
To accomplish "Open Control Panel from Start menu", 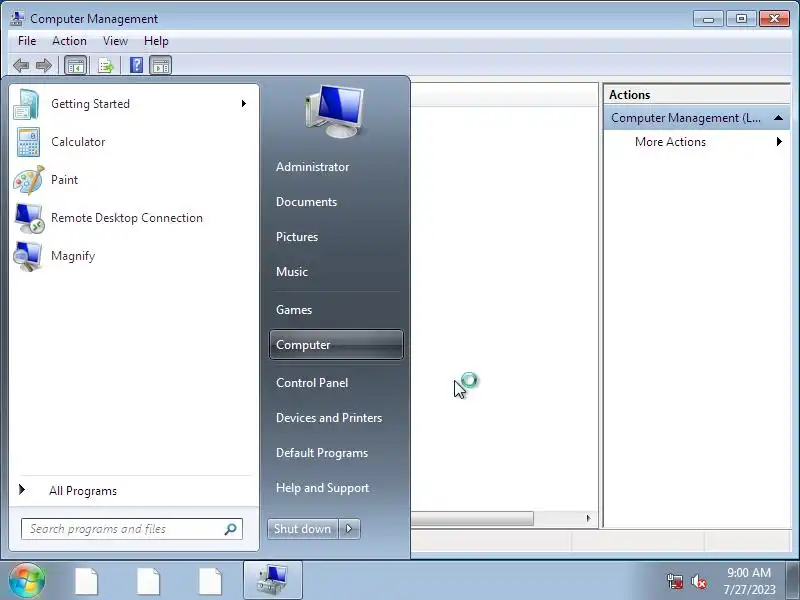I will pos(312,383).
